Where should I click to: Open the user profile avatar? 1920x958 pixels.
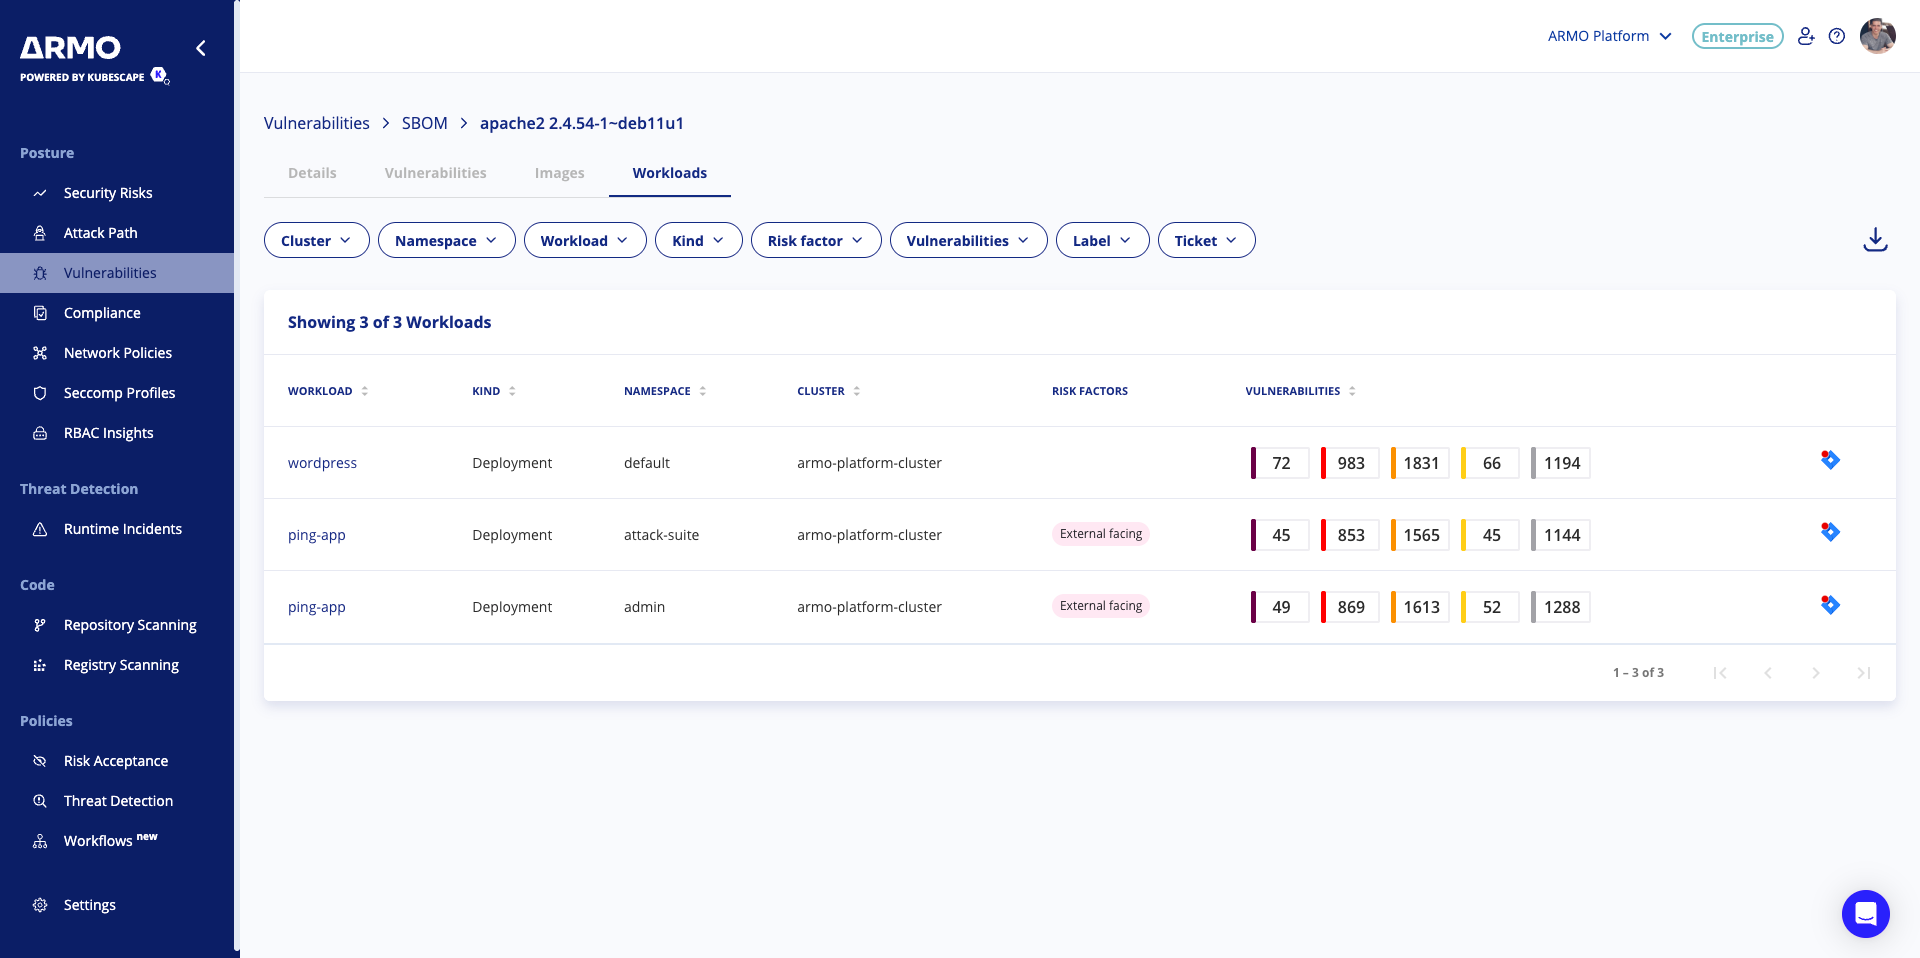coord(1878,36)
